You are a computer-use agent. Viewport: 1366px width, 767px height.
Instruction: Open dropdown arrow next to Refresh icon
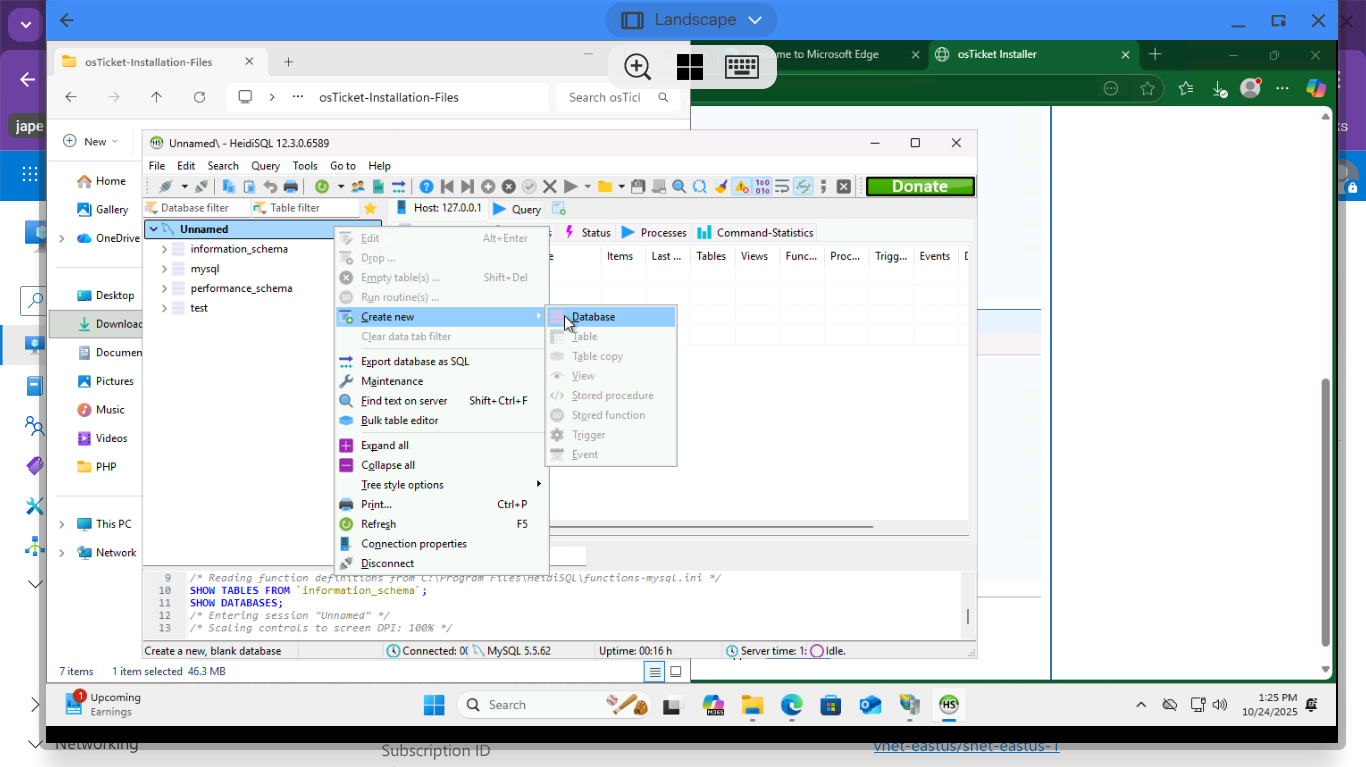point(340,186)
